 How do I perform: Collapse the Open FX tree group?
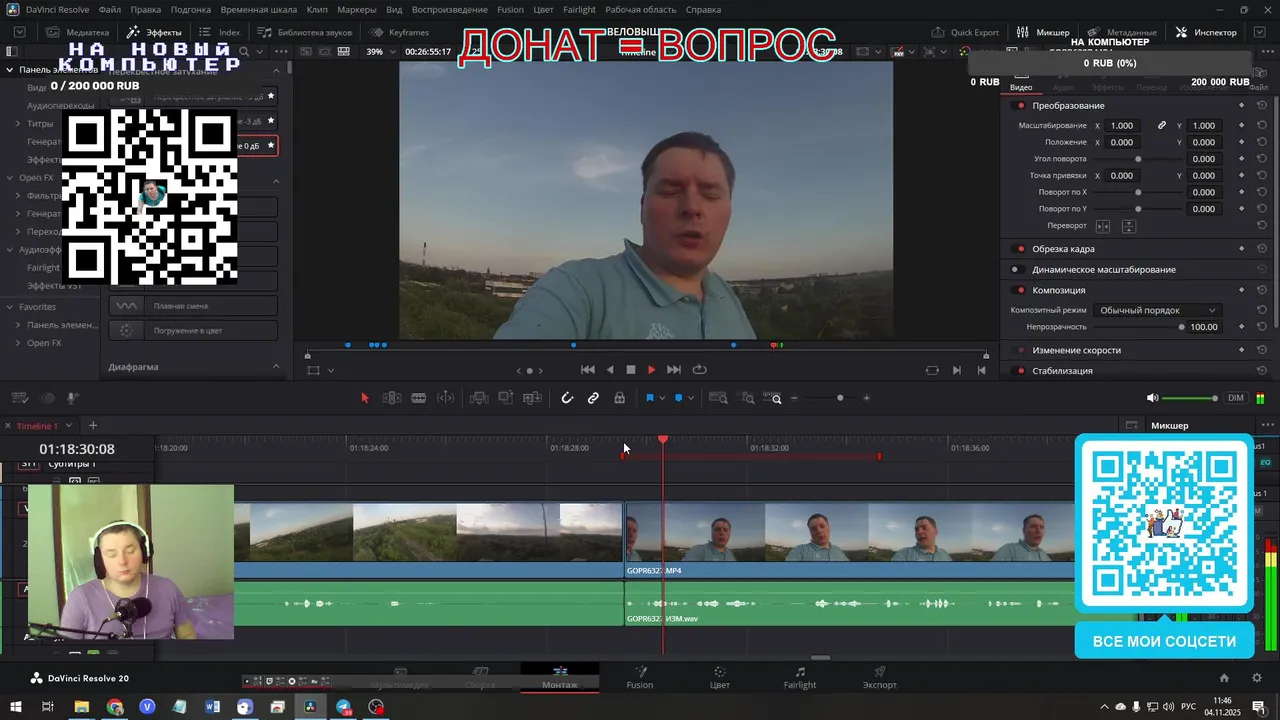coord(10,178)
